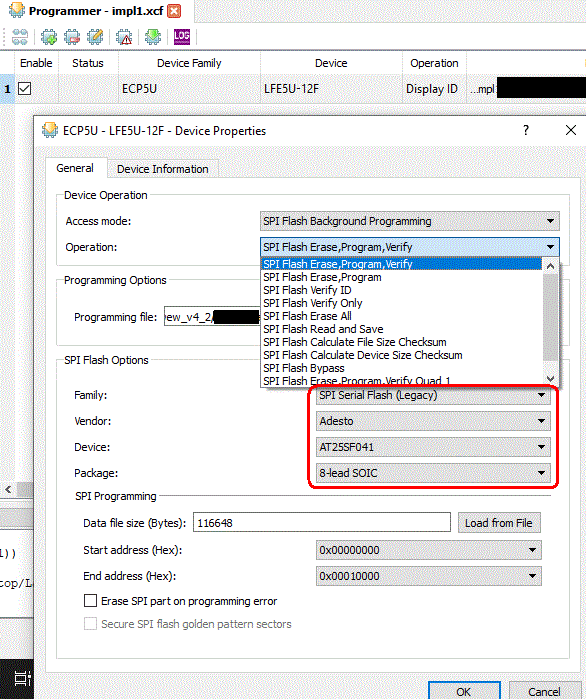586x699 pixels.
Task: Click the device warning triangle chip icon
Action: pos(124,37)
